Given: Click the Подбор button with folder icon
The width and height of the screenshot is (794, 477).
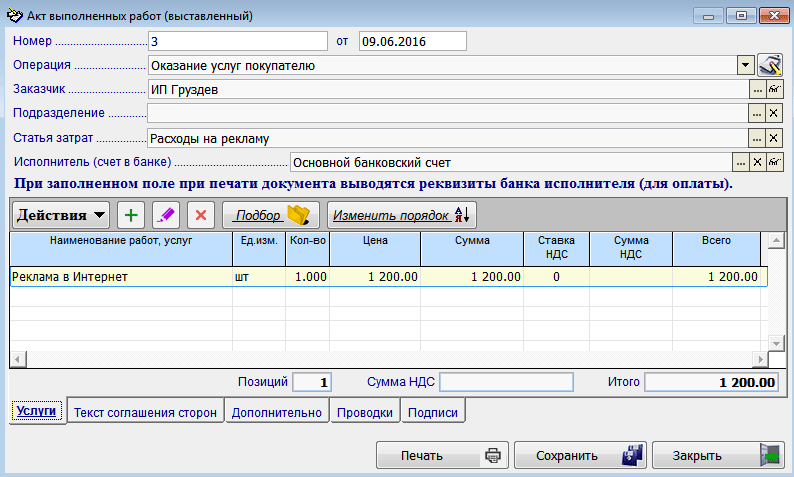Looking at the screenshot, I should click(271, 215).
